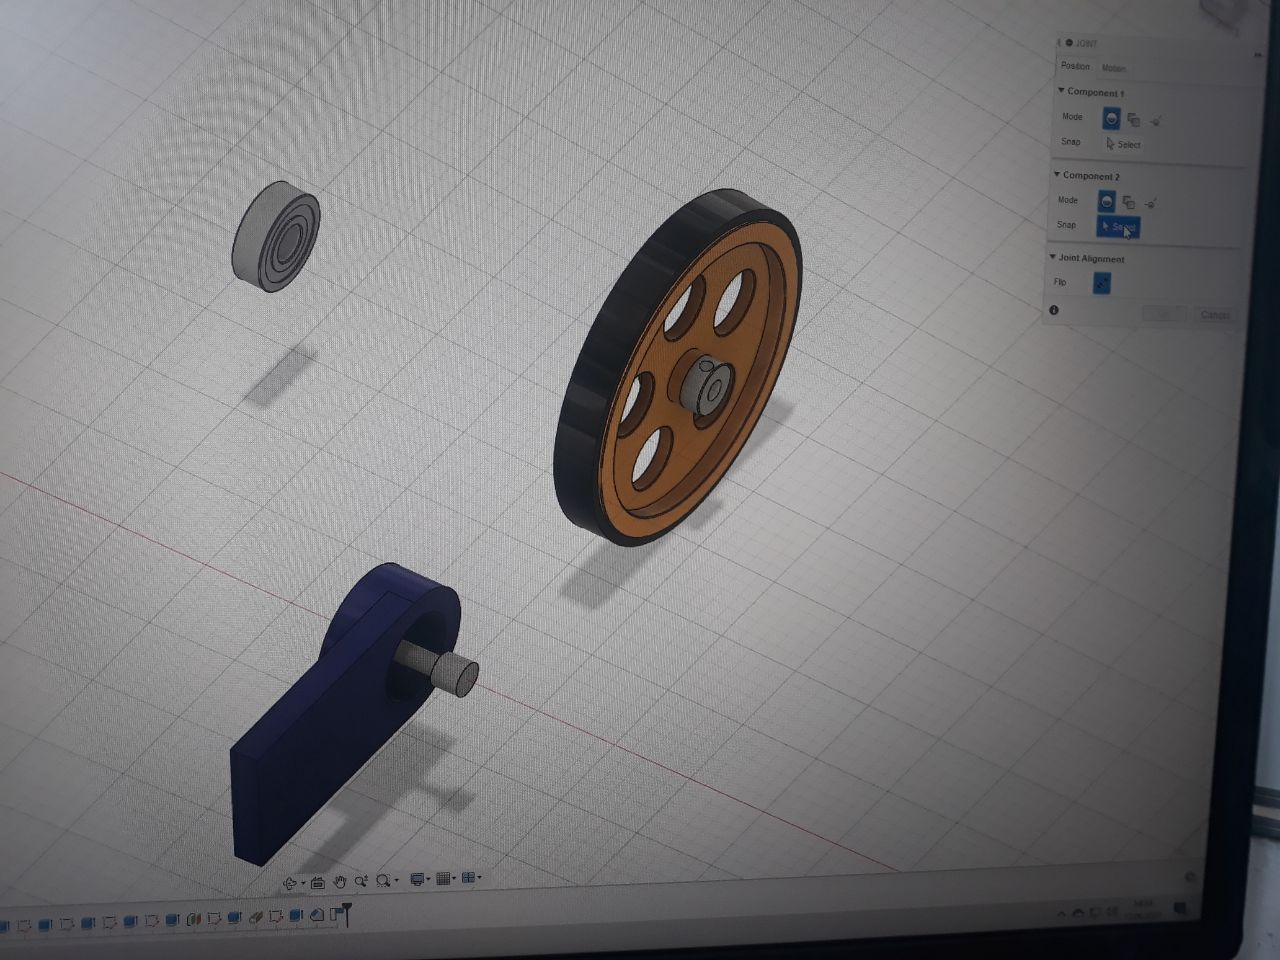Open the Fit zoom dropdown arrow
1280x960 pixels.
click(x=396, y=880)
